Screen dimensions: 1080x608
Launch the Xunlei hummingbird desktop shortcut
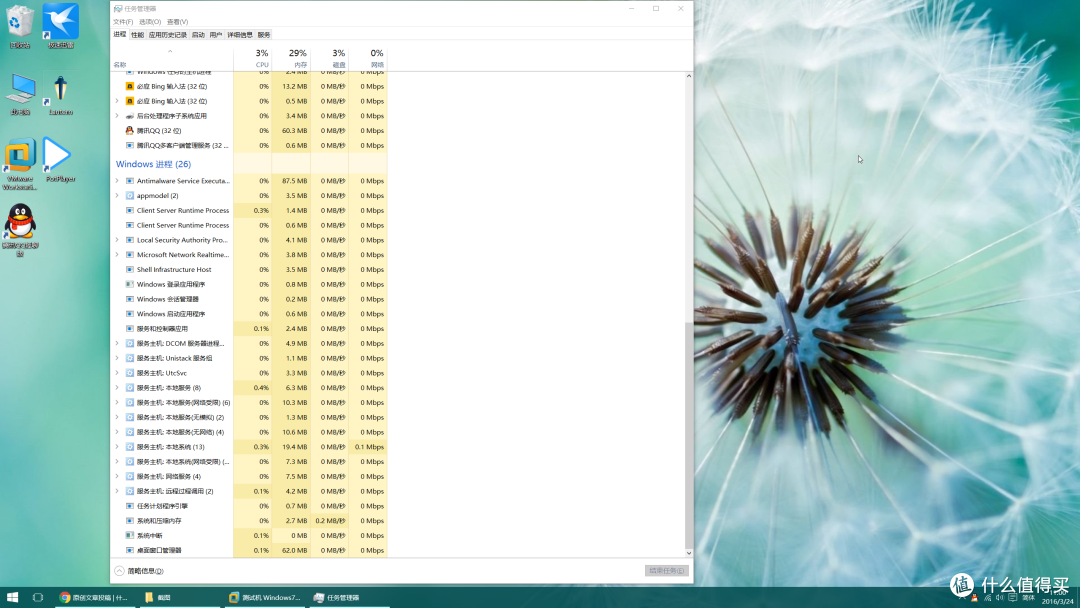coord(61,26)
